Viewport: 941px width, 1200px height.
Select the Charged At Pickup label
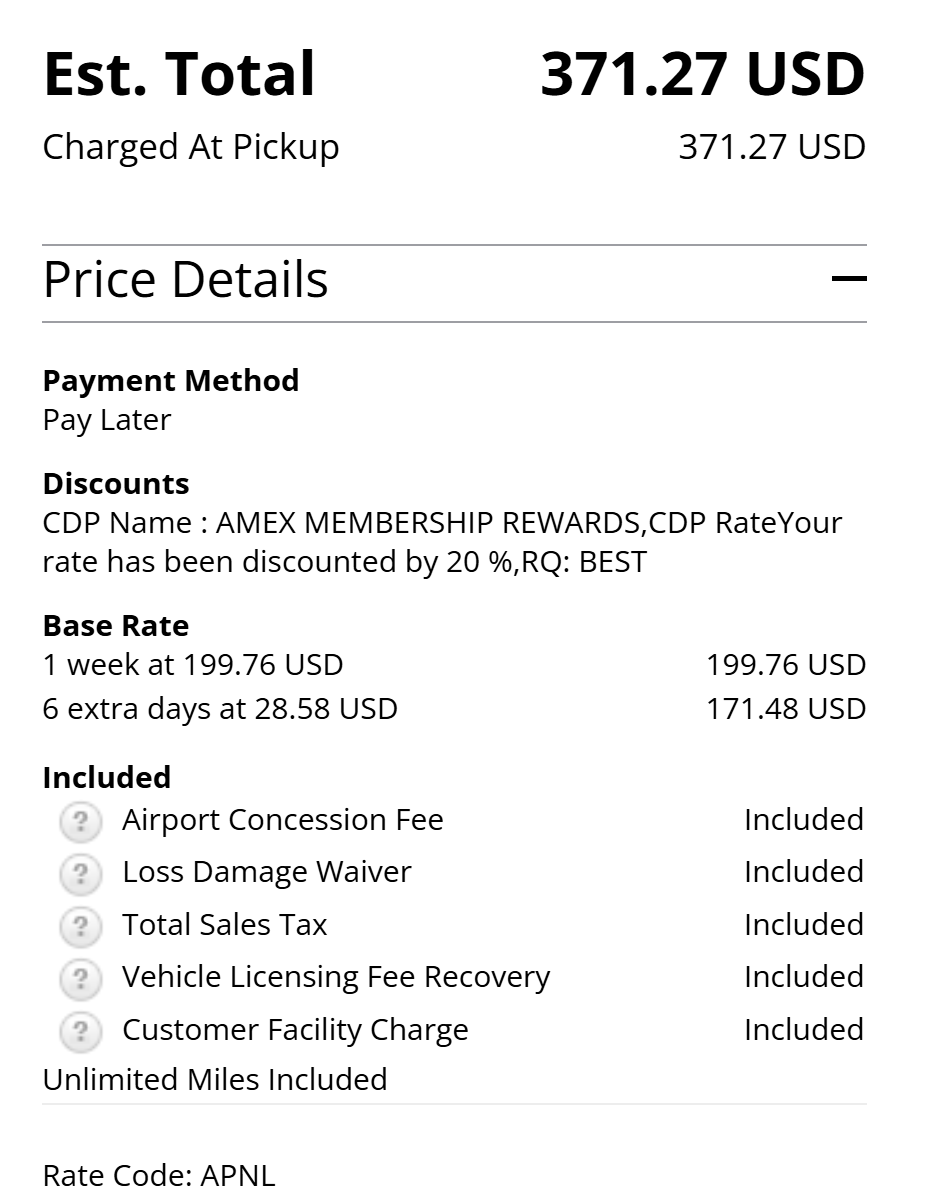[x=191, y=148]
